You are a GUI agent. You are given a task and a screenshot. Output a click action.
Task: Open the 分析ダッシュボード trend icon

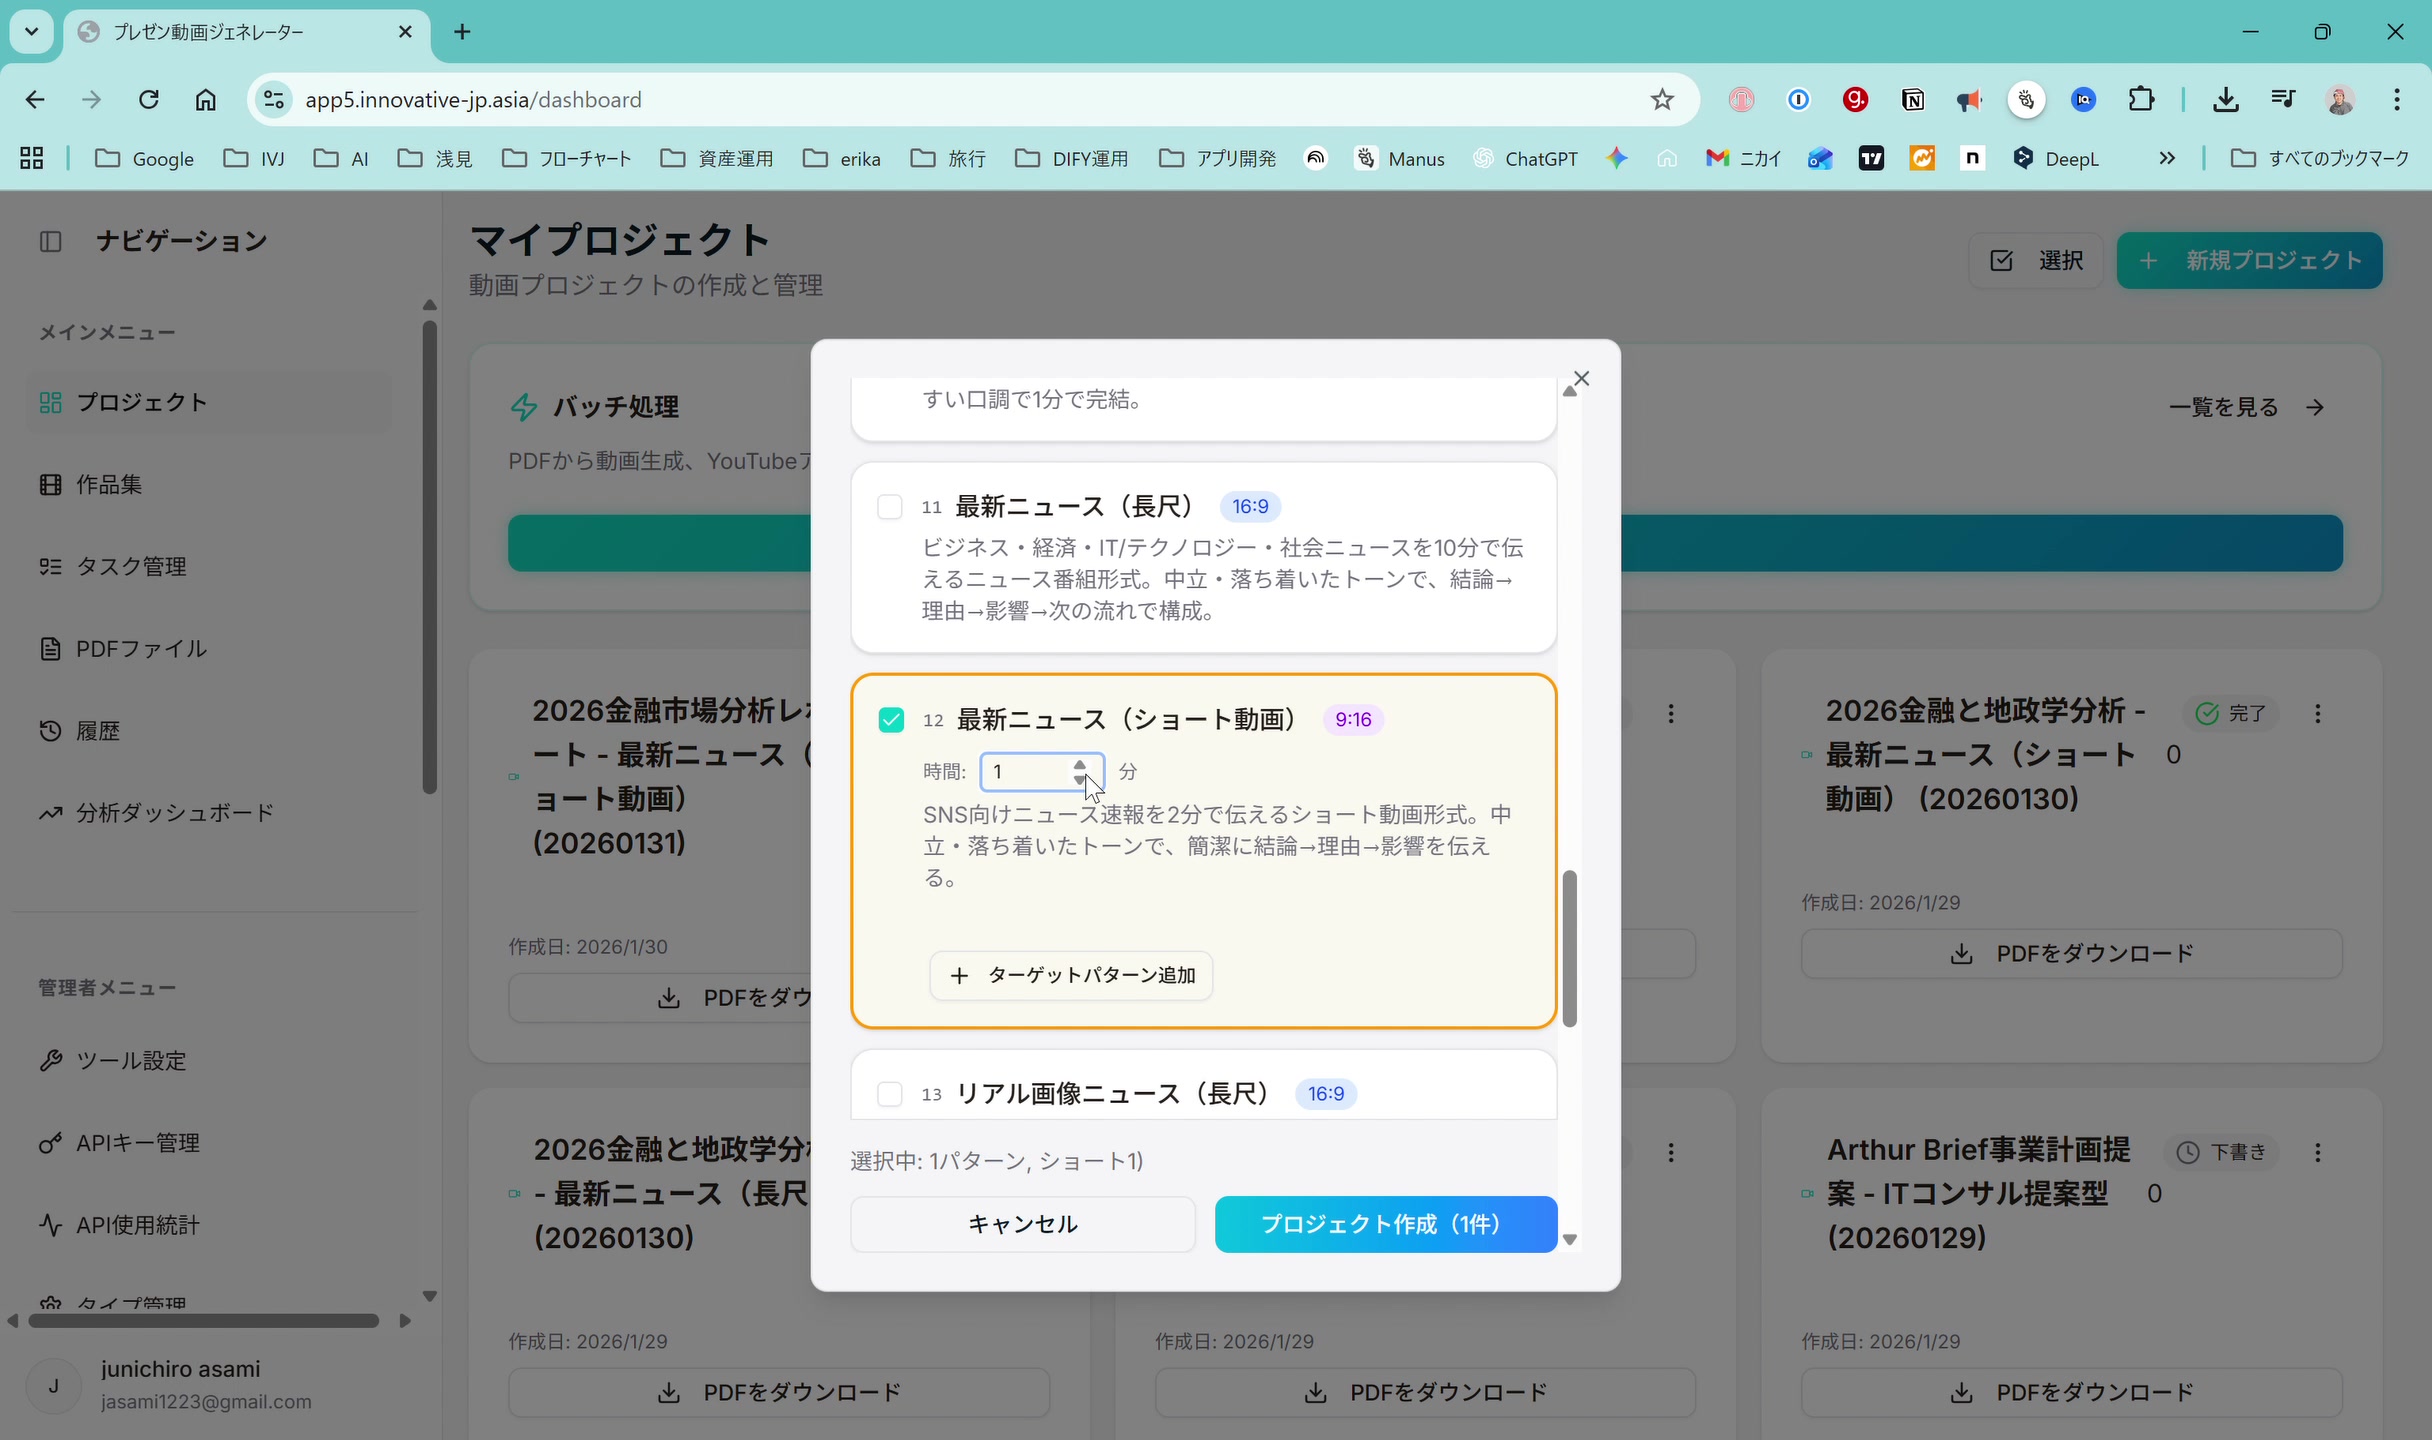point(52,812)
